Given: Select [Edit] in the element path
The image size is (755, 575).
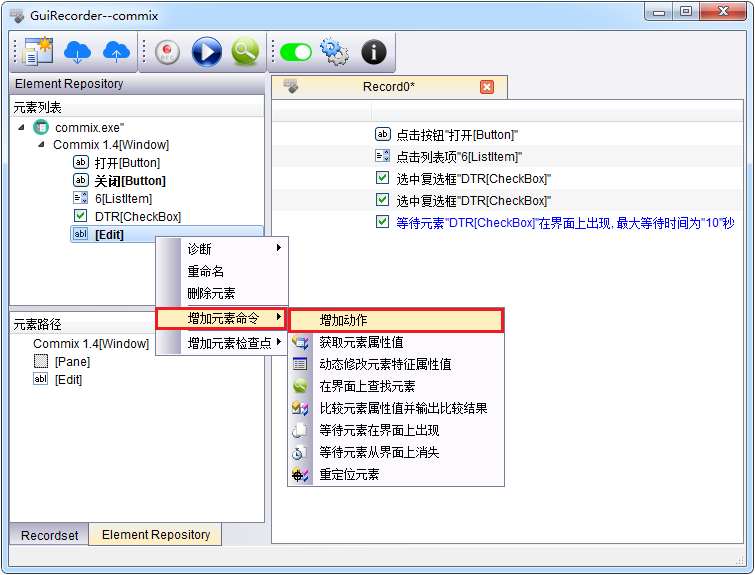Looking at the screenshot, I should pyautogui.click(x=68, y=380).
